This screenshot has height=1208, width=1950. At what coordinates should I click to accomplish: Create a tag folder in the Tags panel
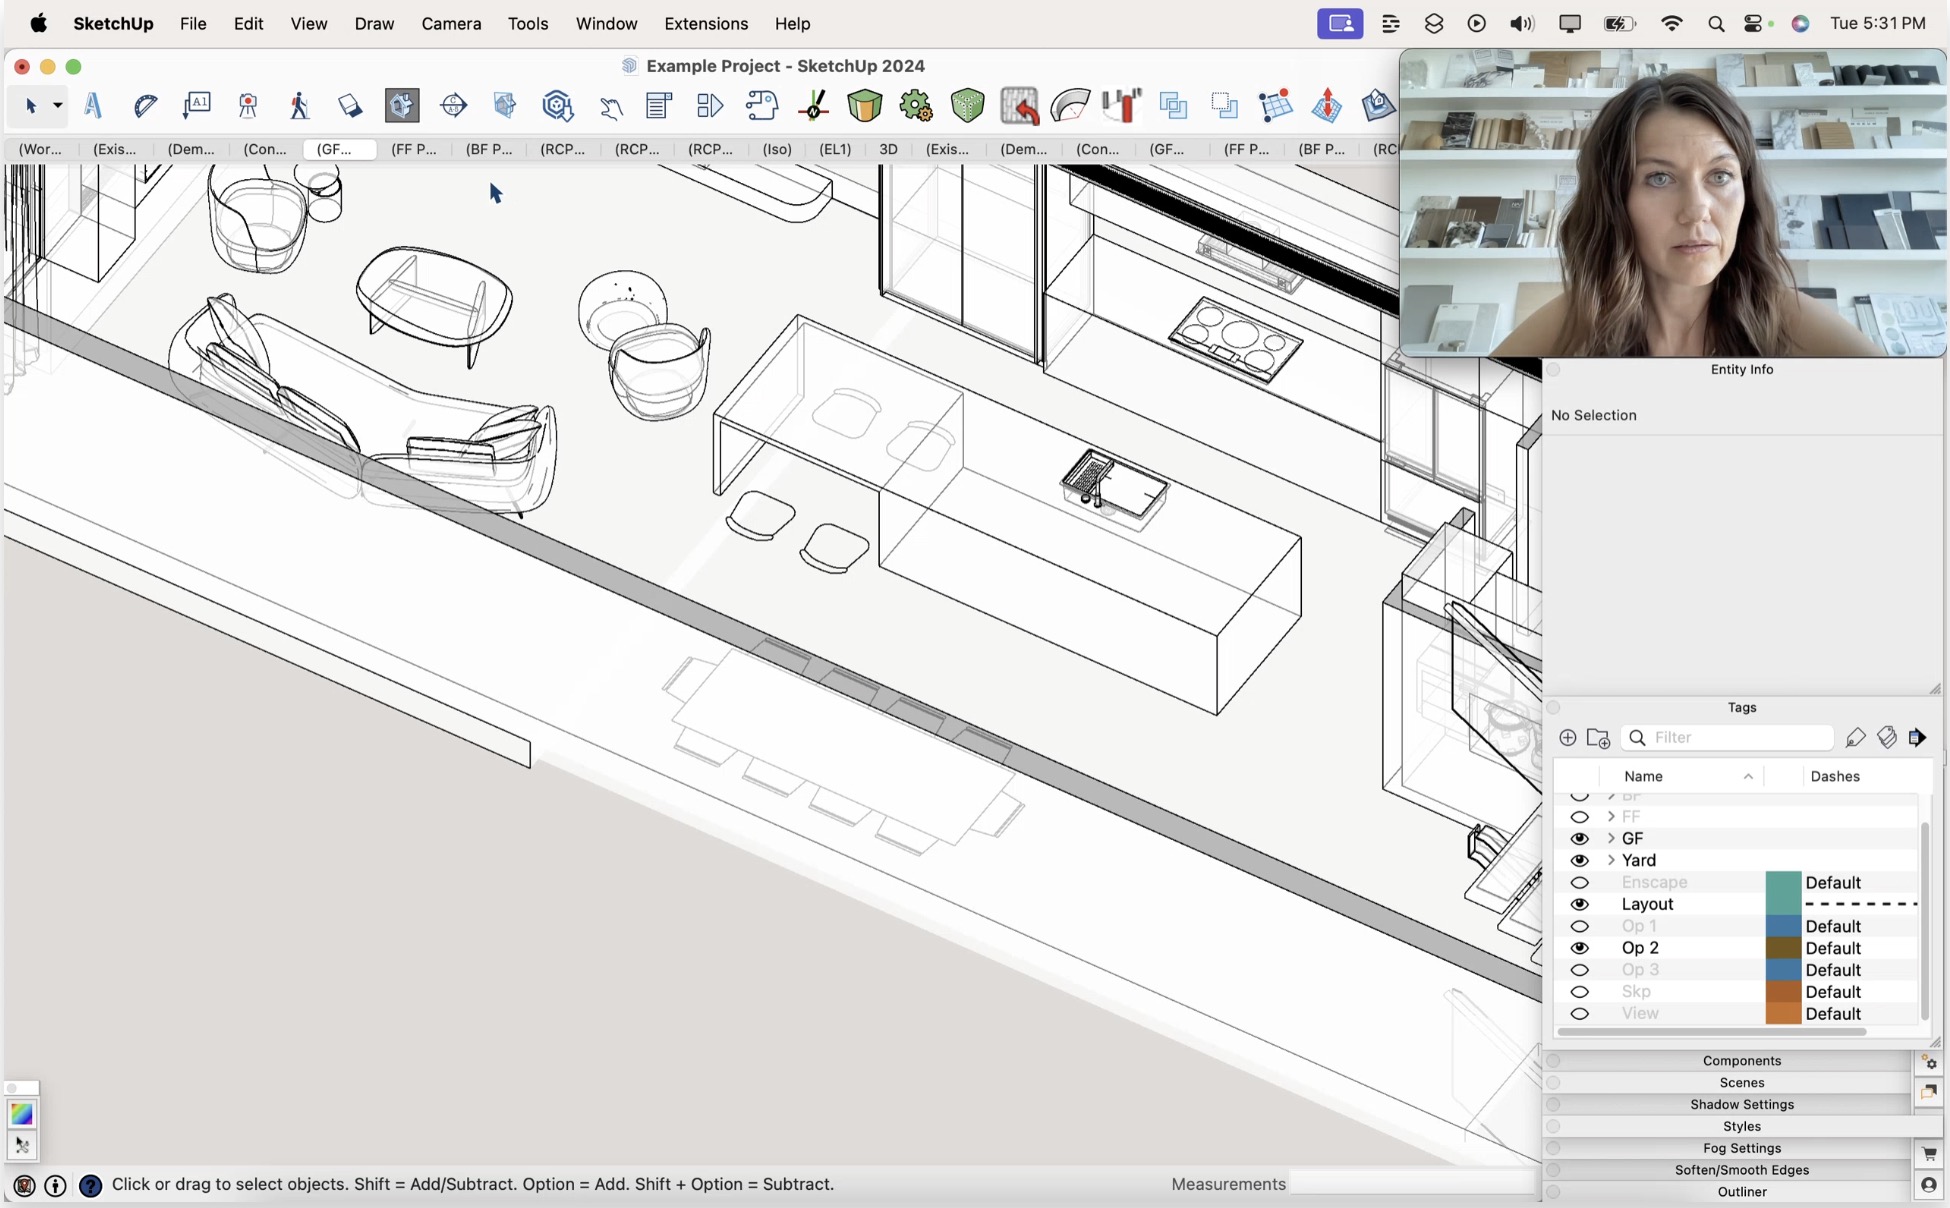1599,738
